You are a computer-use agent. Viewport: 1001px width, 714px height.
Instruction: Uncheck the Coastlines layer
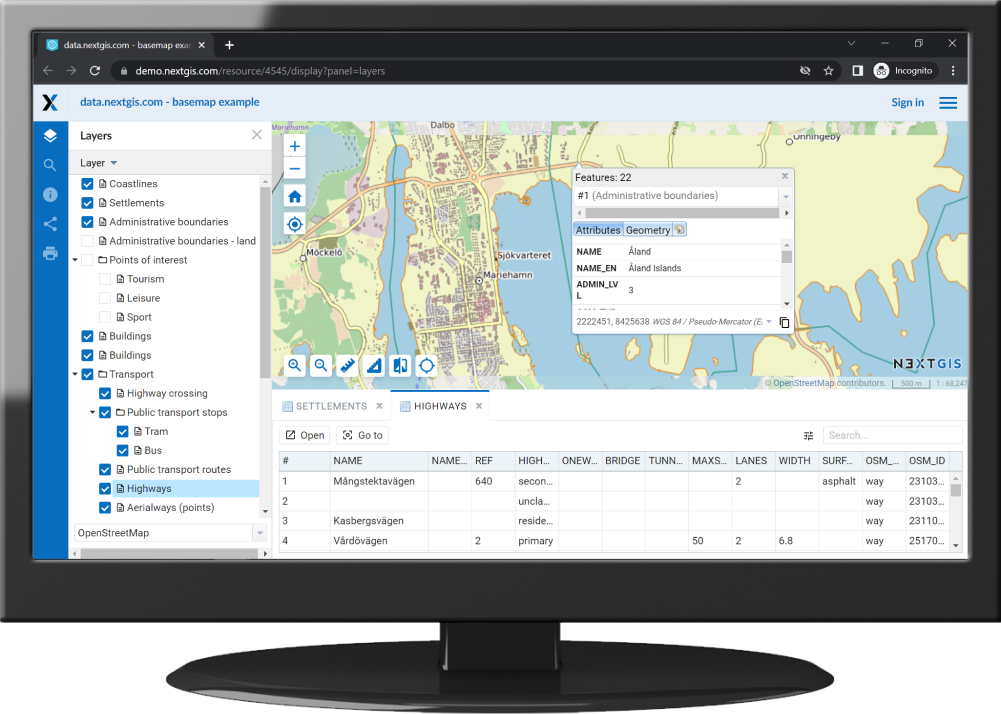[x=87, y=184]
